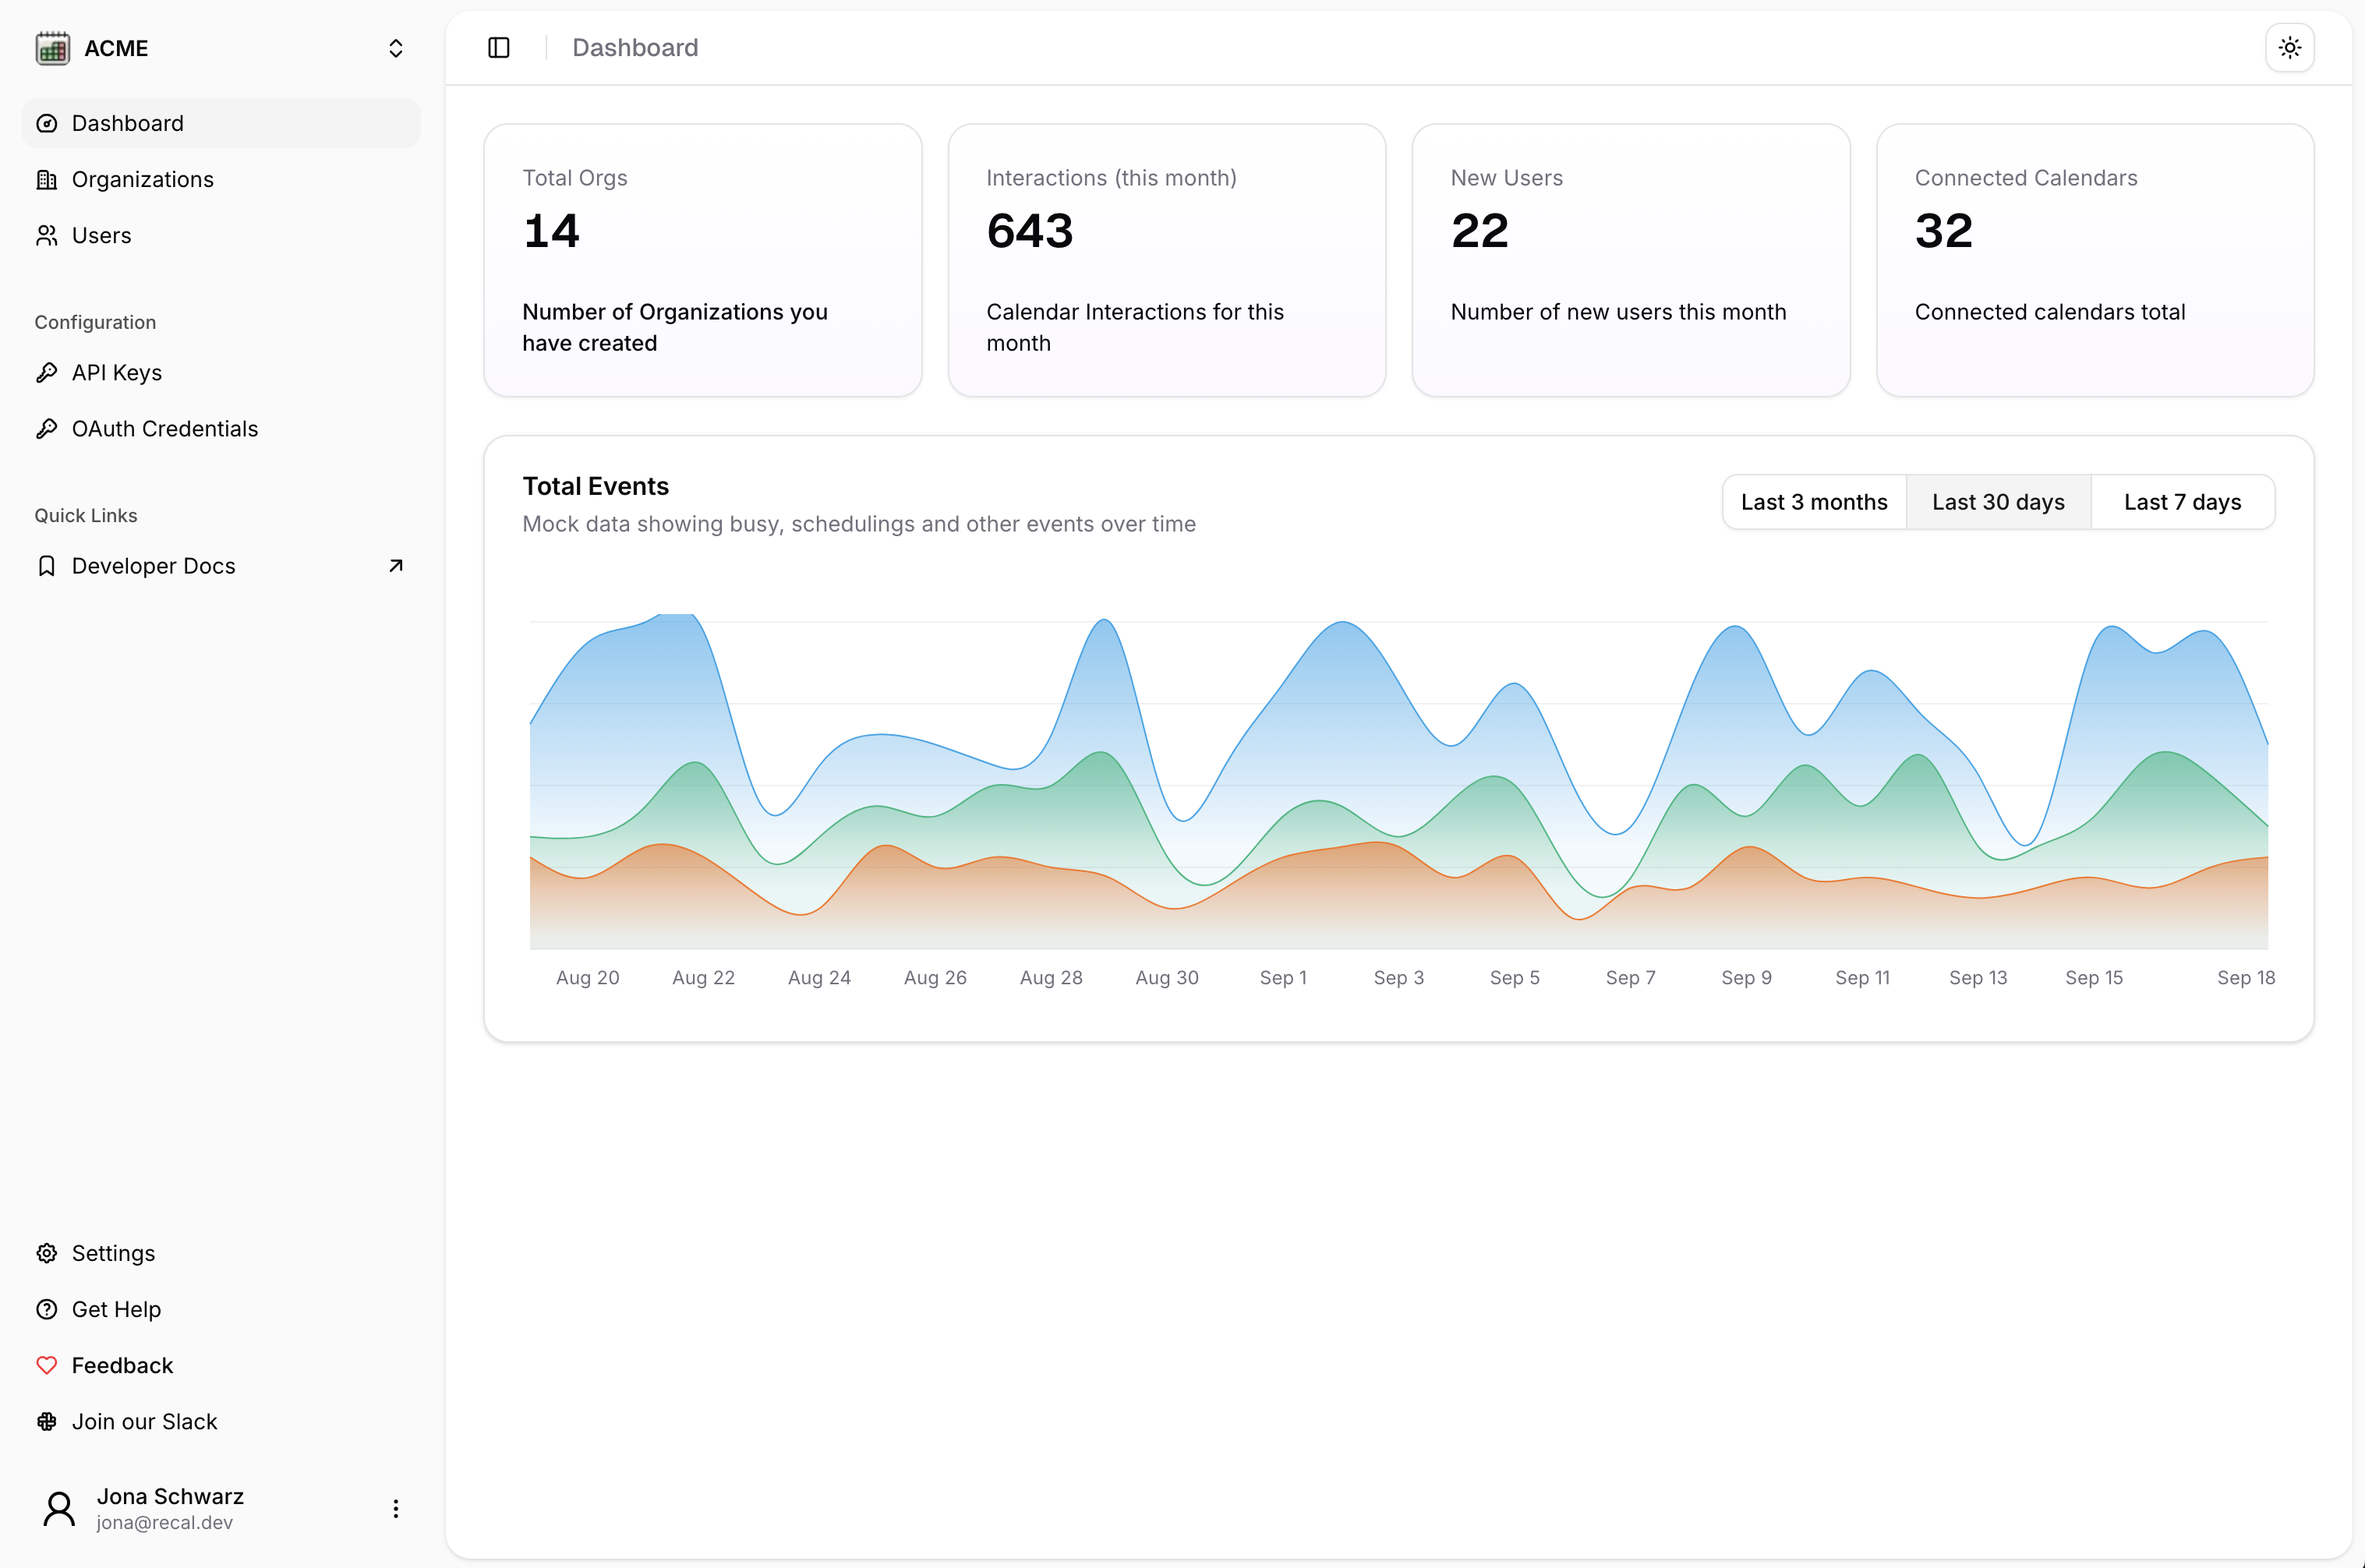The width and height of the screenshot is (2365, 1568).
Task: Select the Last 30 days range
Action: 1998,502
